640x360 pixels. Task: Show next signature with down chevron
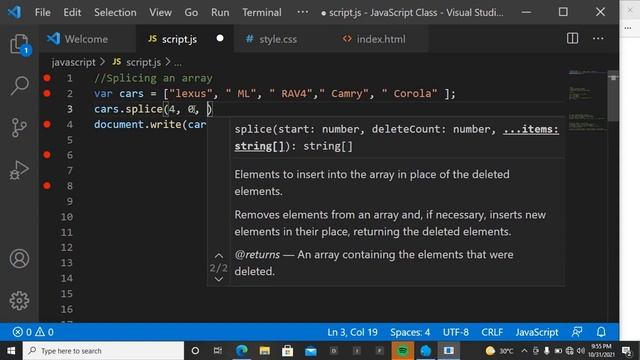pos(219,280)
